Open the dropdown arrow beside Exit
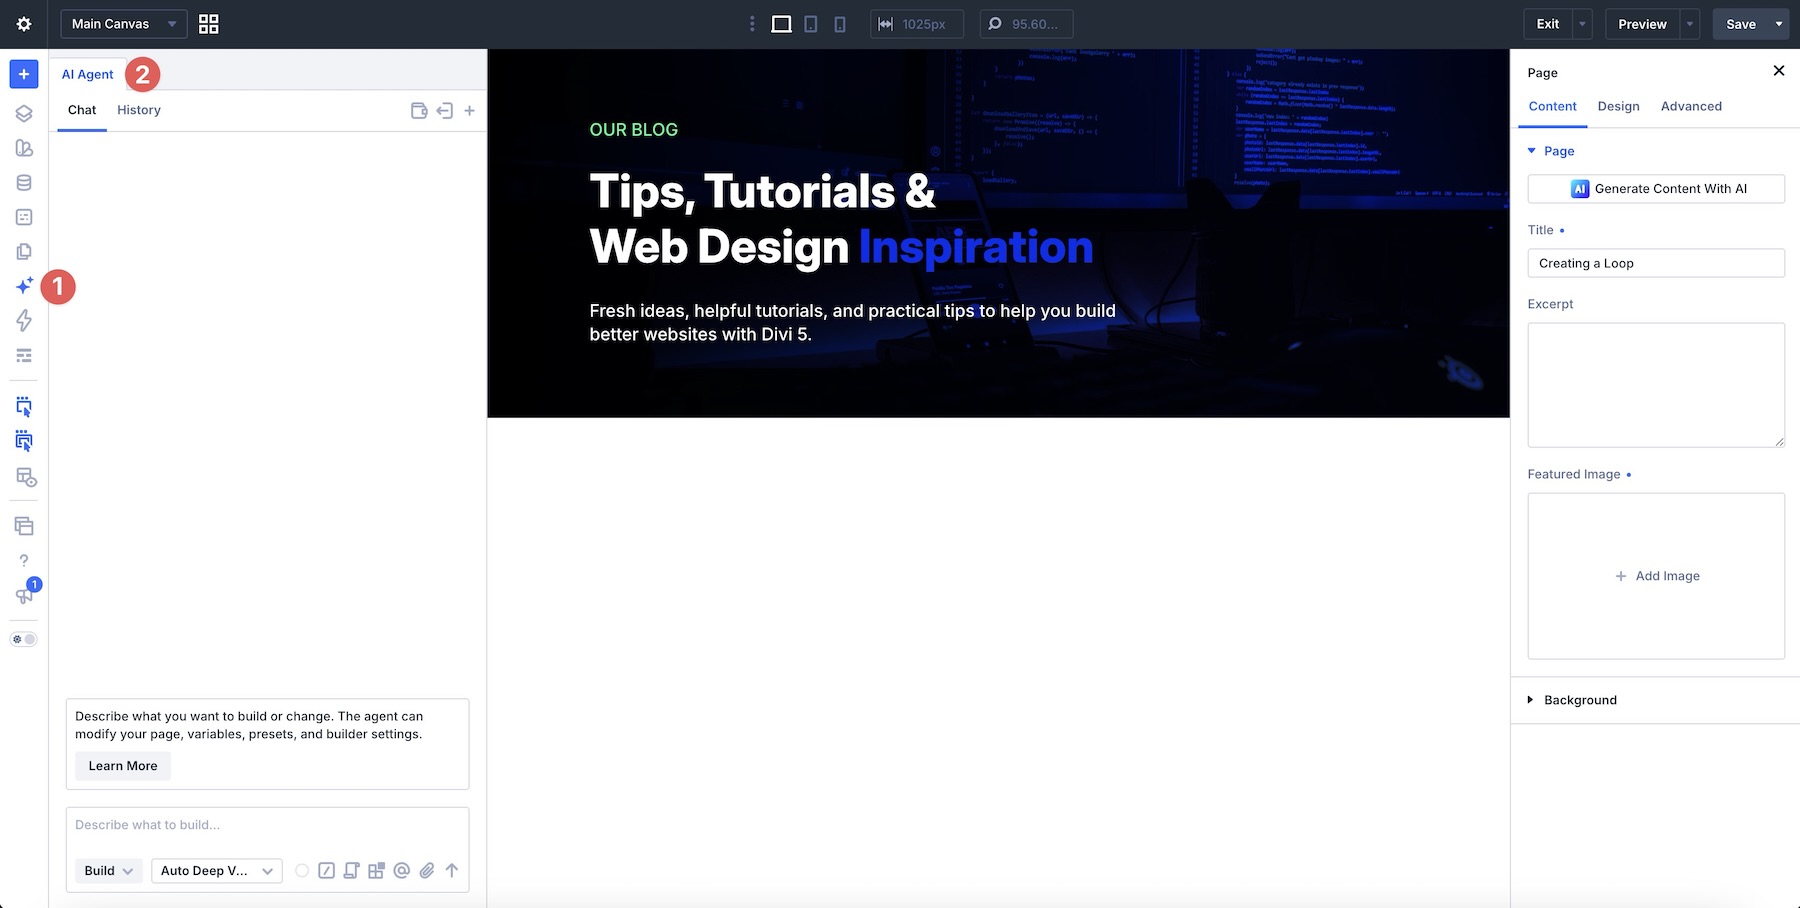Screen dimensions: 1800x908 [x=1582, y=24]
